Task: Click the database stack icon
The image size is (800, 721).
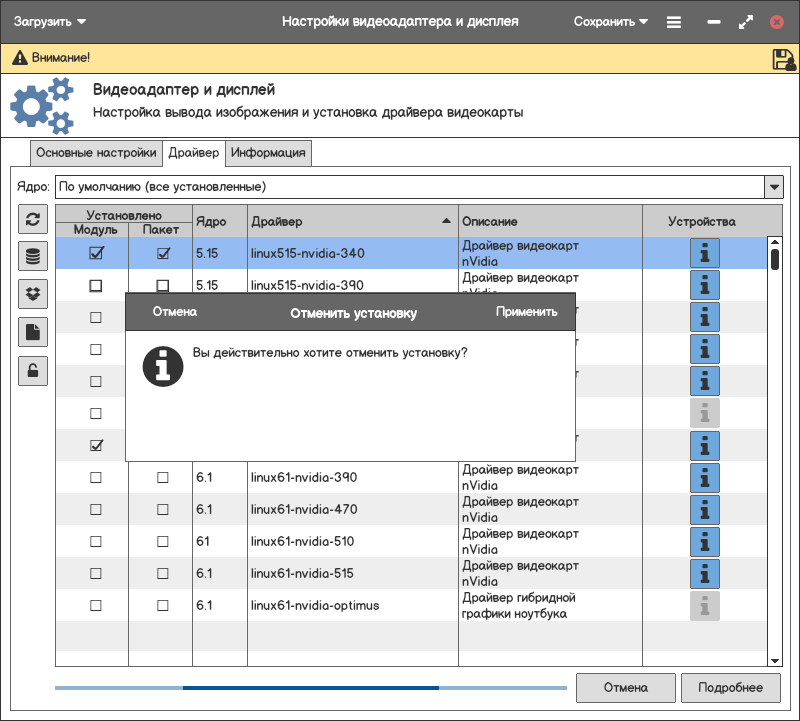Action: [33, 257]
